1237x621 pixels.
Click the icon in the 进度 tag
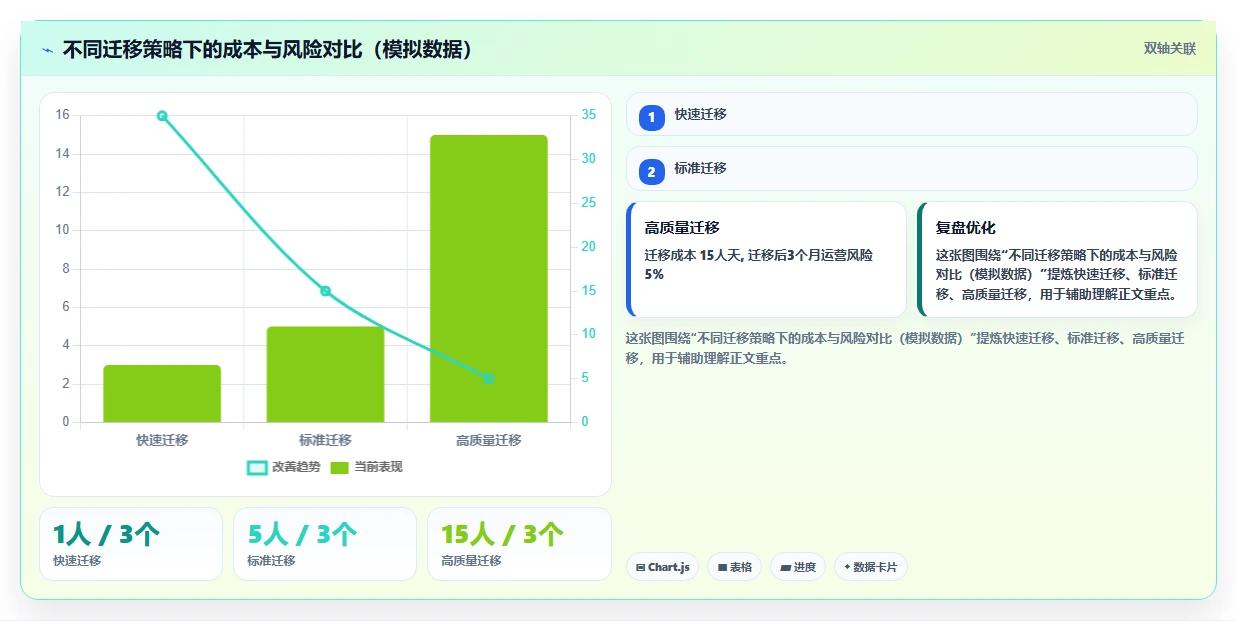point(786,568)
